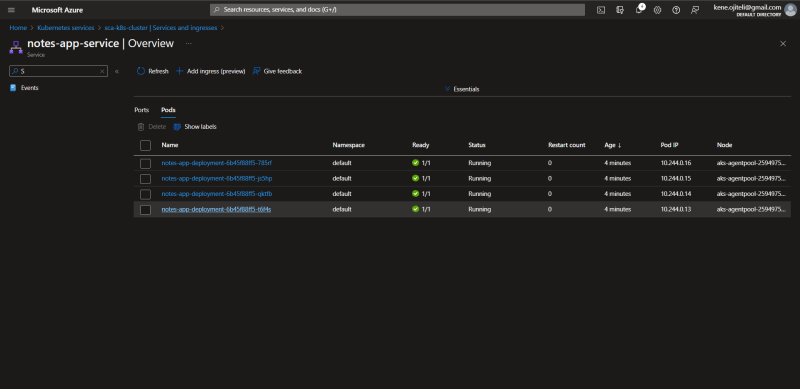Open the account avatar menu
Viewport: 800px width, 389px height.
pos(790,10)
